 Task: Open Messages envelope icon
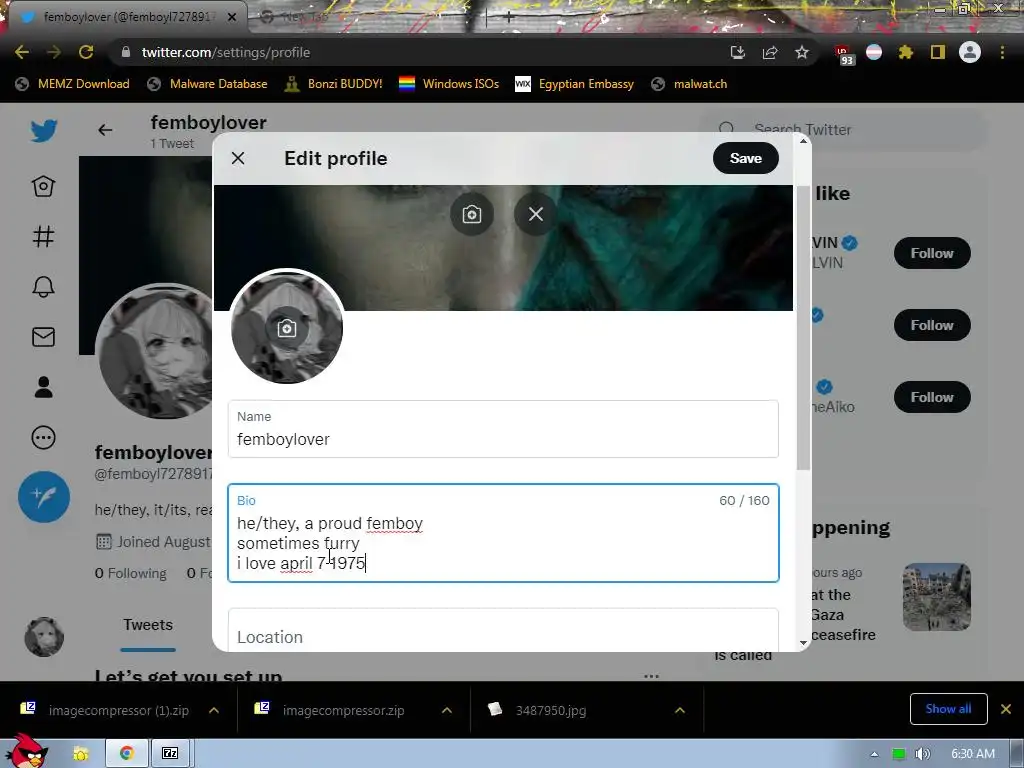pos(43,337)
